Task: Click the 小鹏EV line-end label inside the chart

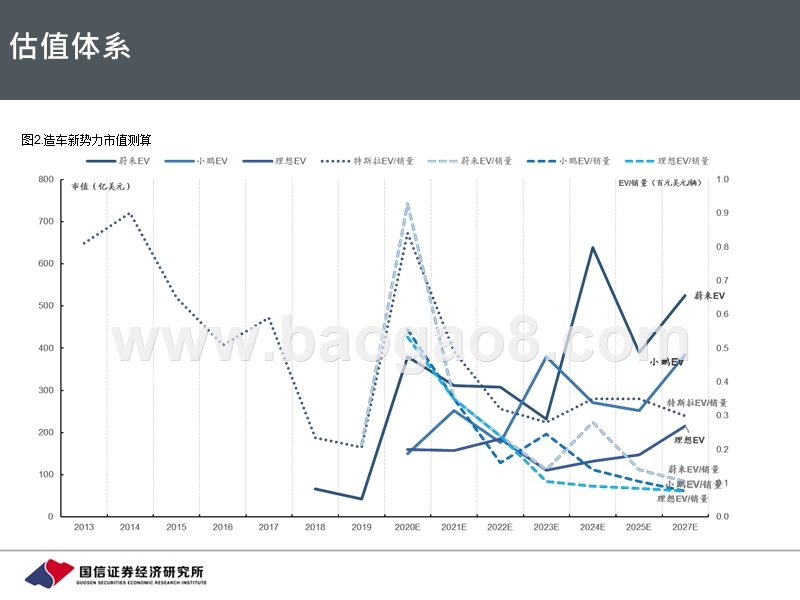Action: click(666, 362)
